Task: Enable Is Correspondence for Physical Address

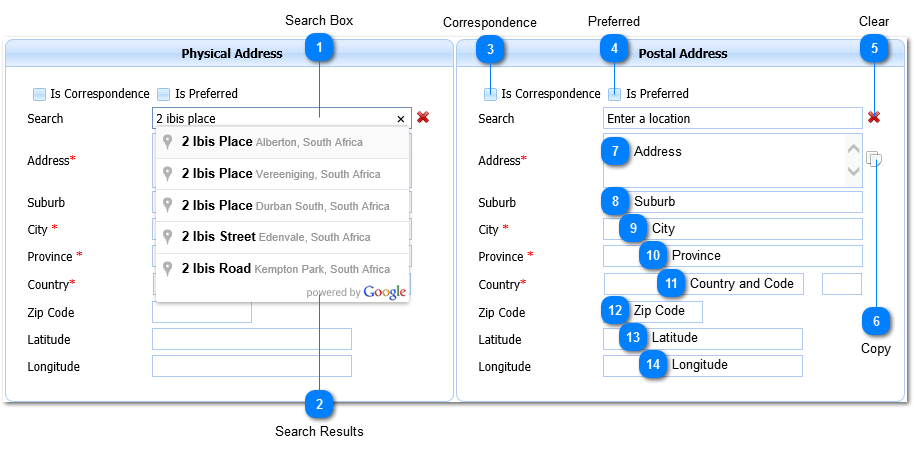Action: (x=40, y=94)
